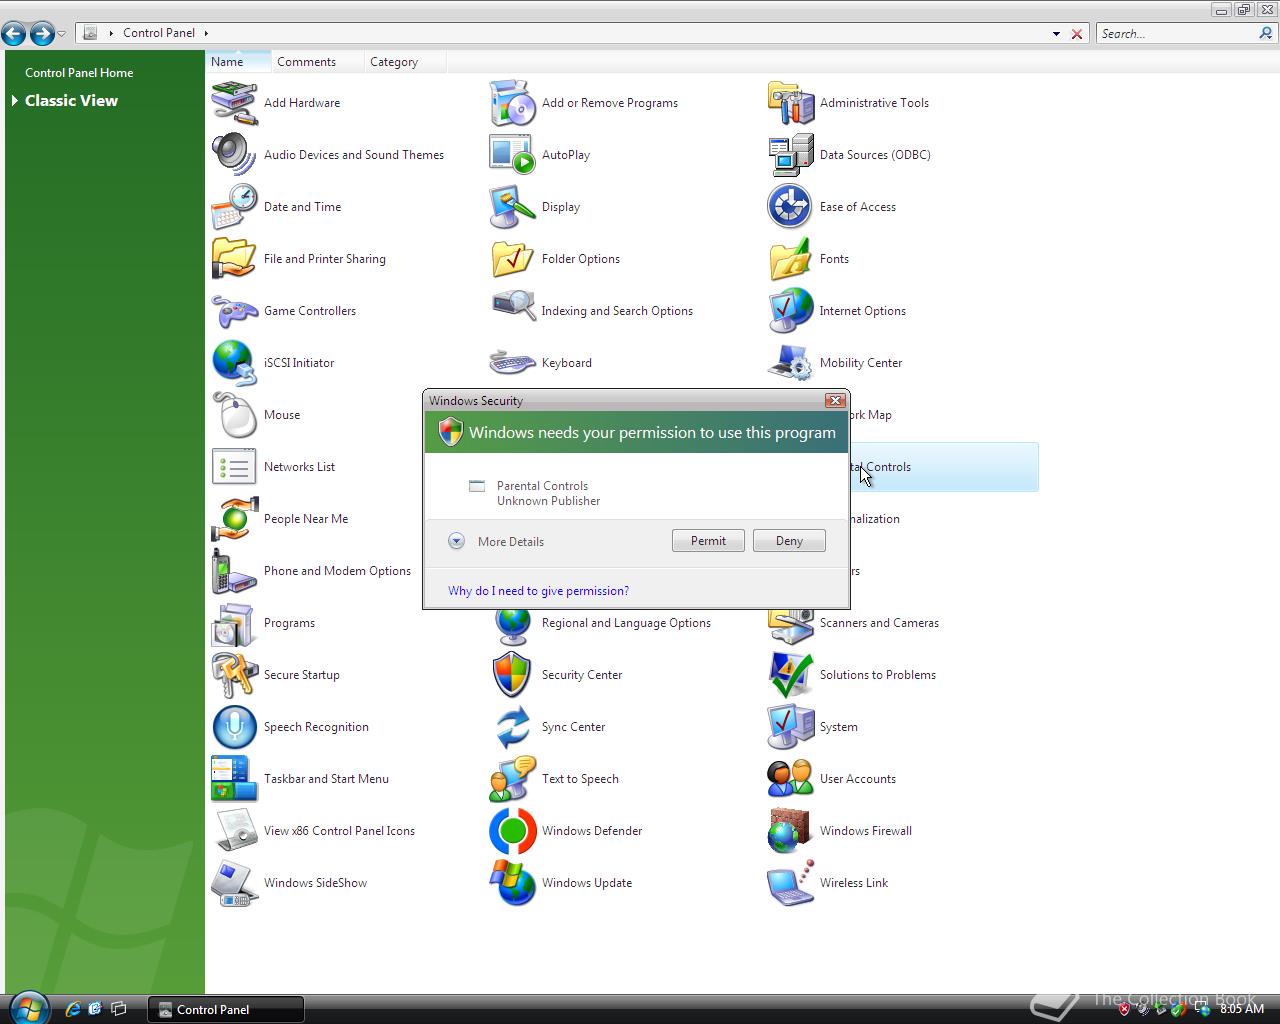
Task: Open the Ease of Access icon
Action: (791, 207)
